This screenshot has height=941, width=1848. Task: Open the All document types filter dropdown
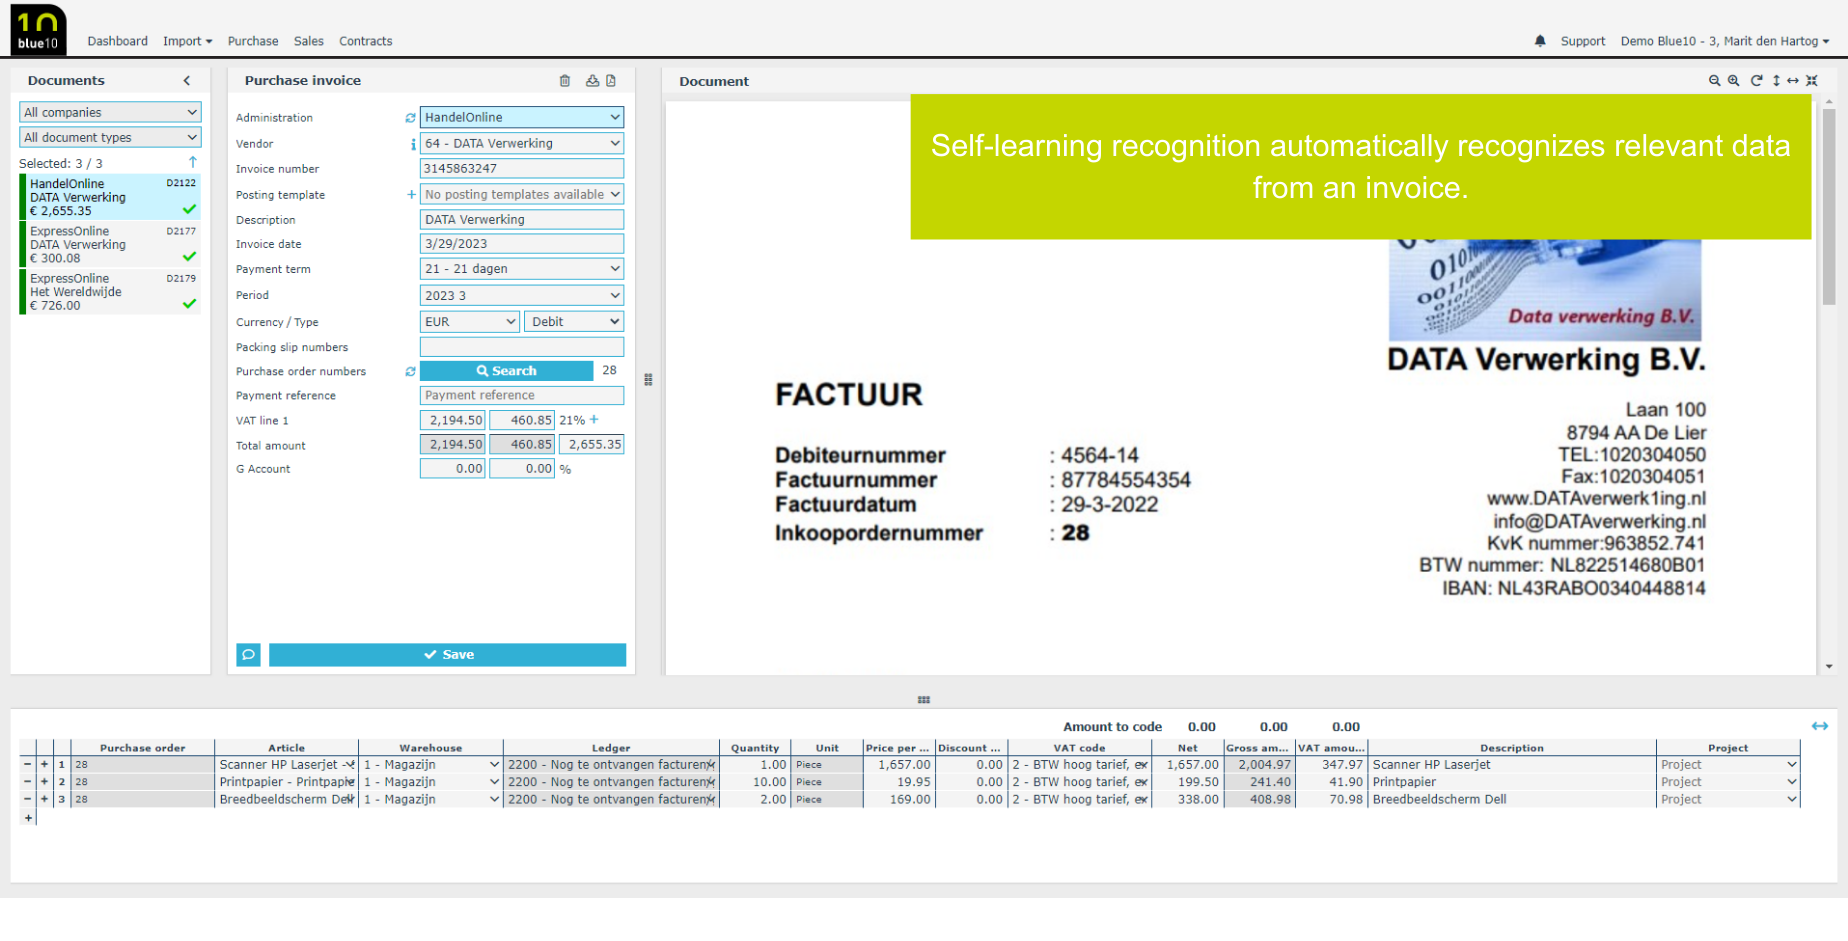tap(110, 137)
